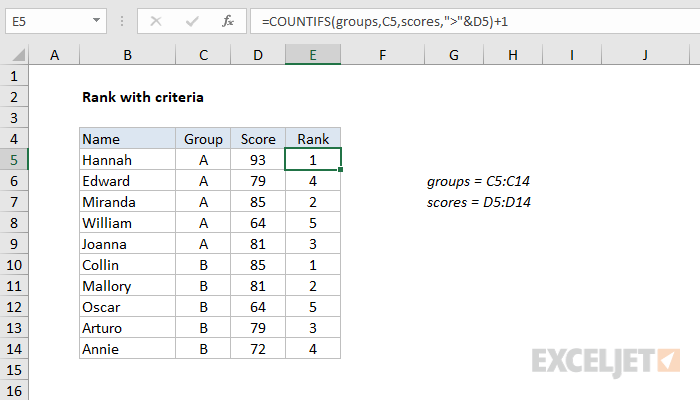Select column A header

pyautogui.click(x=54, y=55)
